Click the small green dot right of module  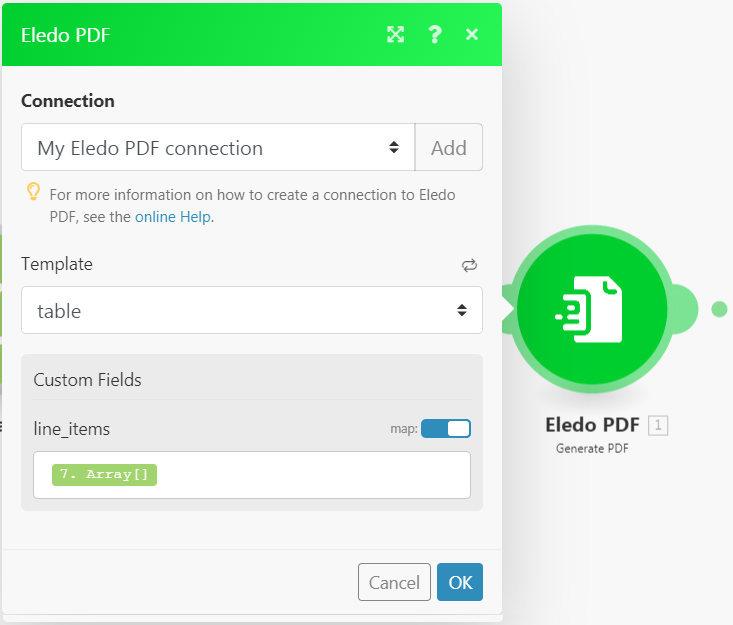(719, 309)
